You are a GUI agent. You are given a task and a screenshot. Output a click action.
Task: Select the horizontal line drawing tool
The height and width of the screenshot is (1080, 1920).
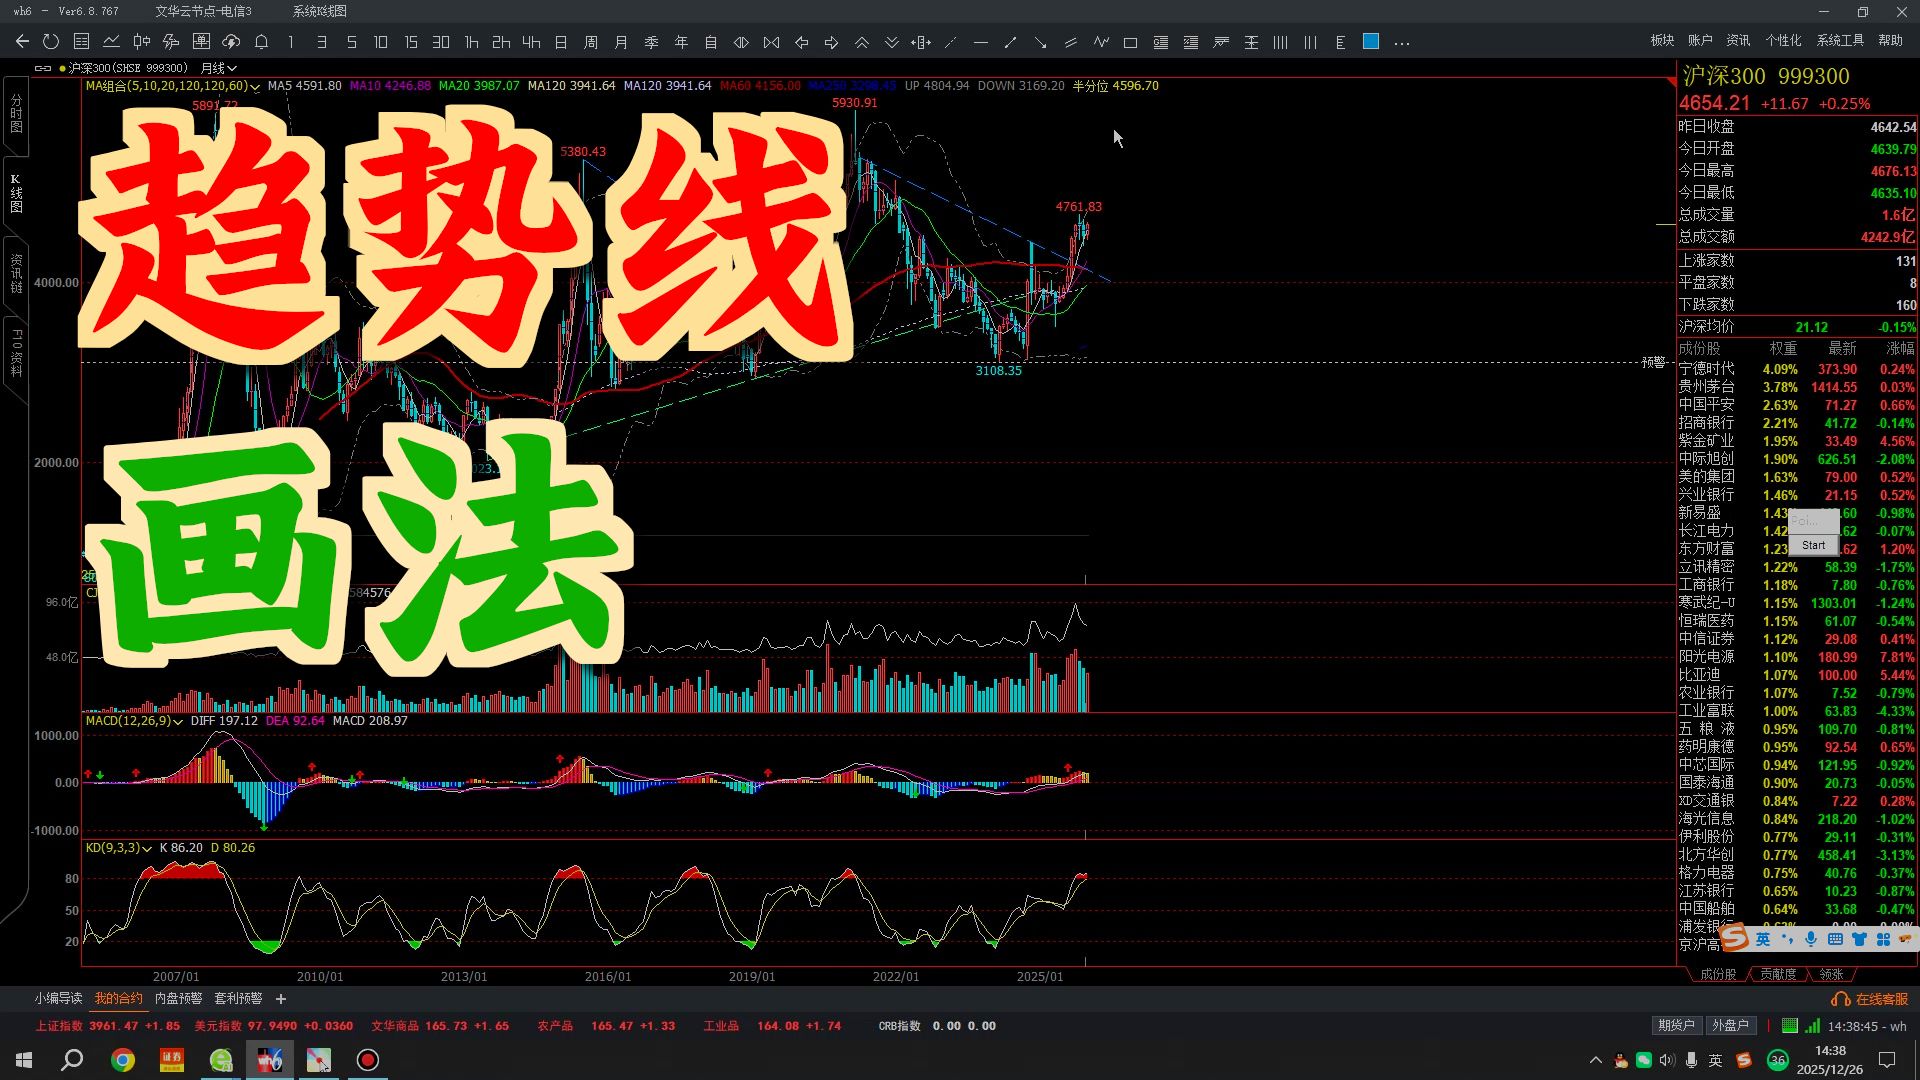point(980,42)
